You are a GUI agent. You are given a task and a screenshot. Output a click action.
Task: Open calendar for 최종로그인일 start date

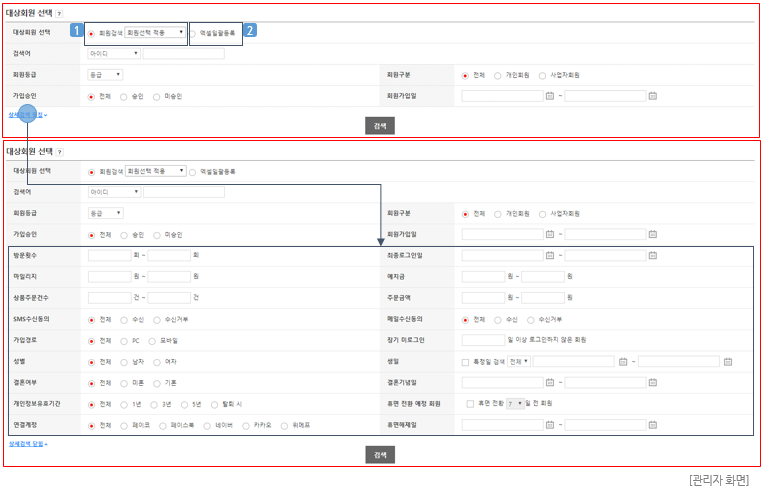coord(551,255)
